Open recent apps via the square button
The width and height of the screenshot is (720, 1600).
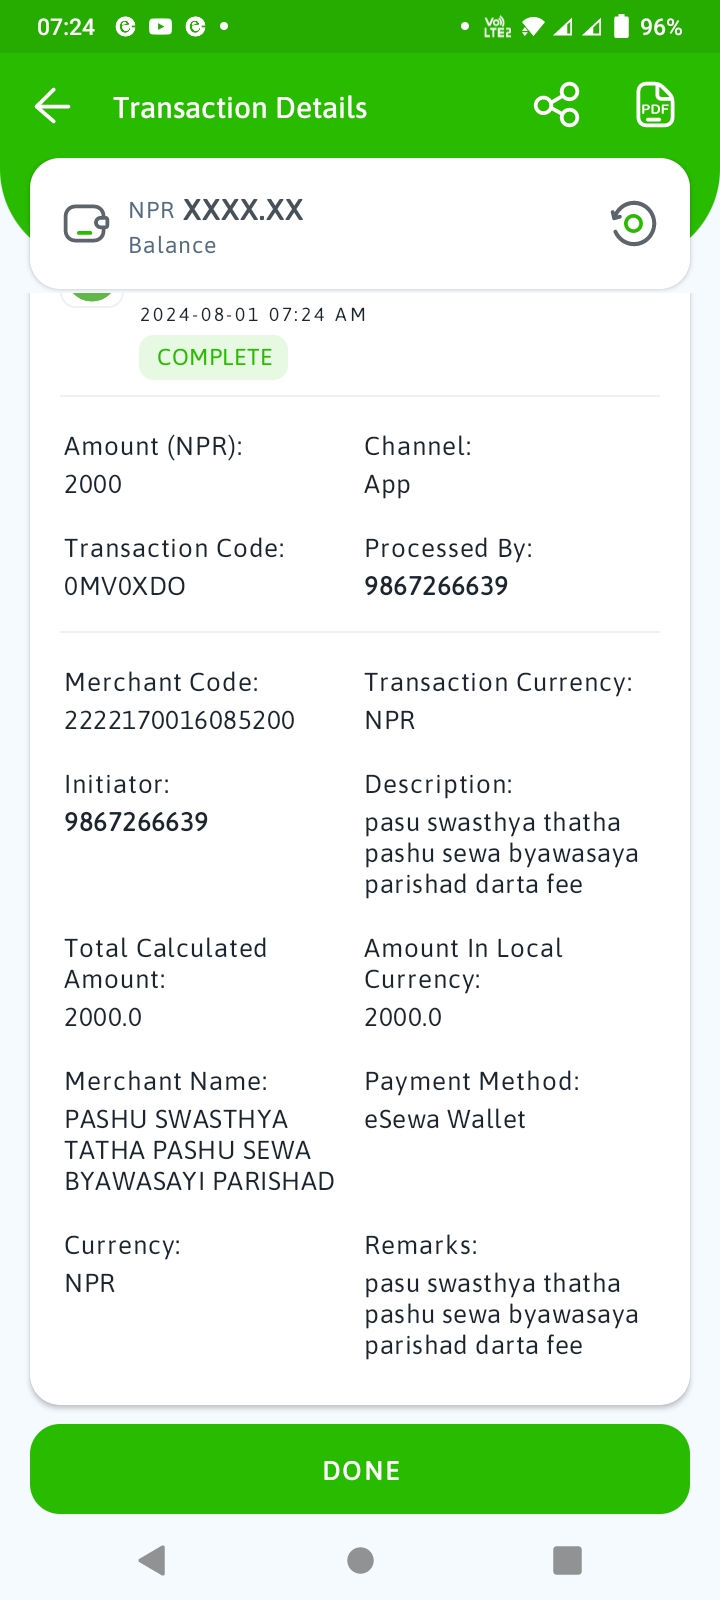point(567,1560)
